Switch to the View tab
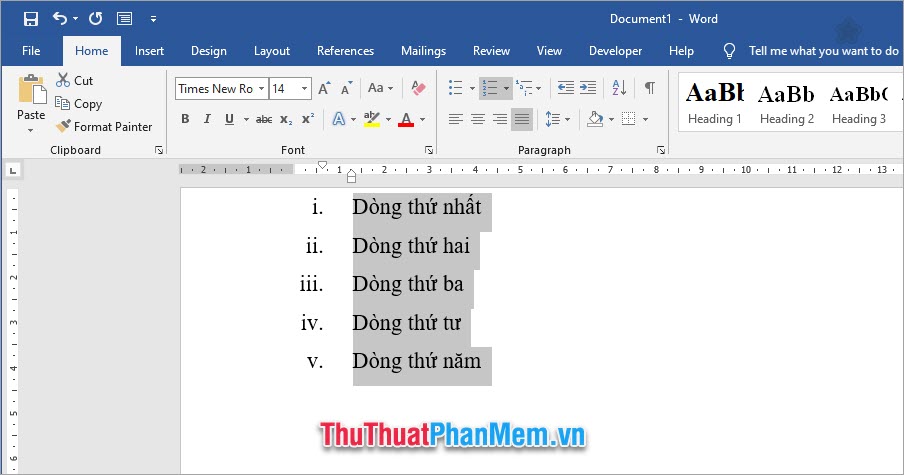 coord(549,51)
